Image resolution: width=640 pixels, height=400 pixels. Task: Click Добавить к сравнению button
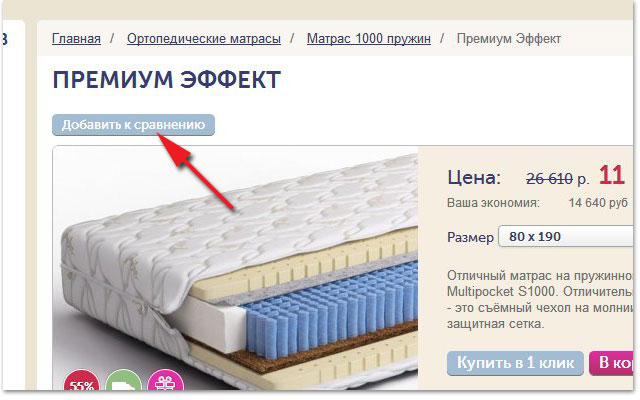[x=133, y=125]
